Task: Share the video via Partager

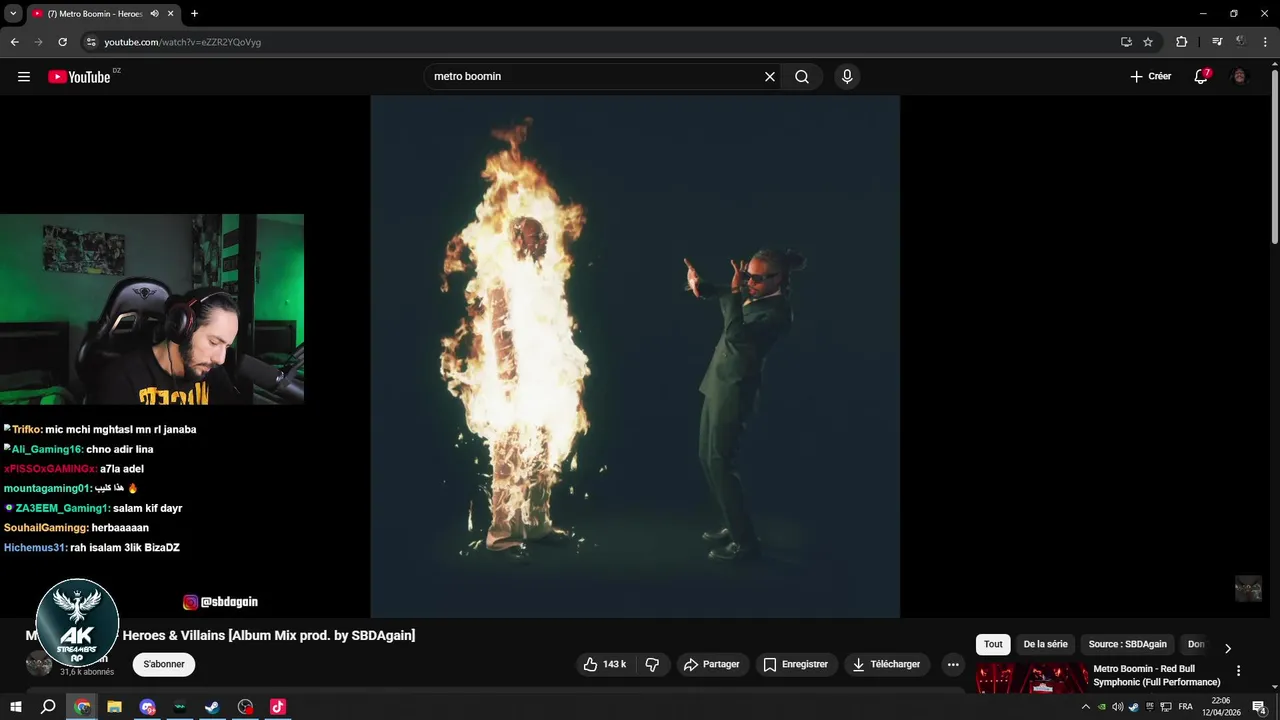Action: (x=711, y=664)
